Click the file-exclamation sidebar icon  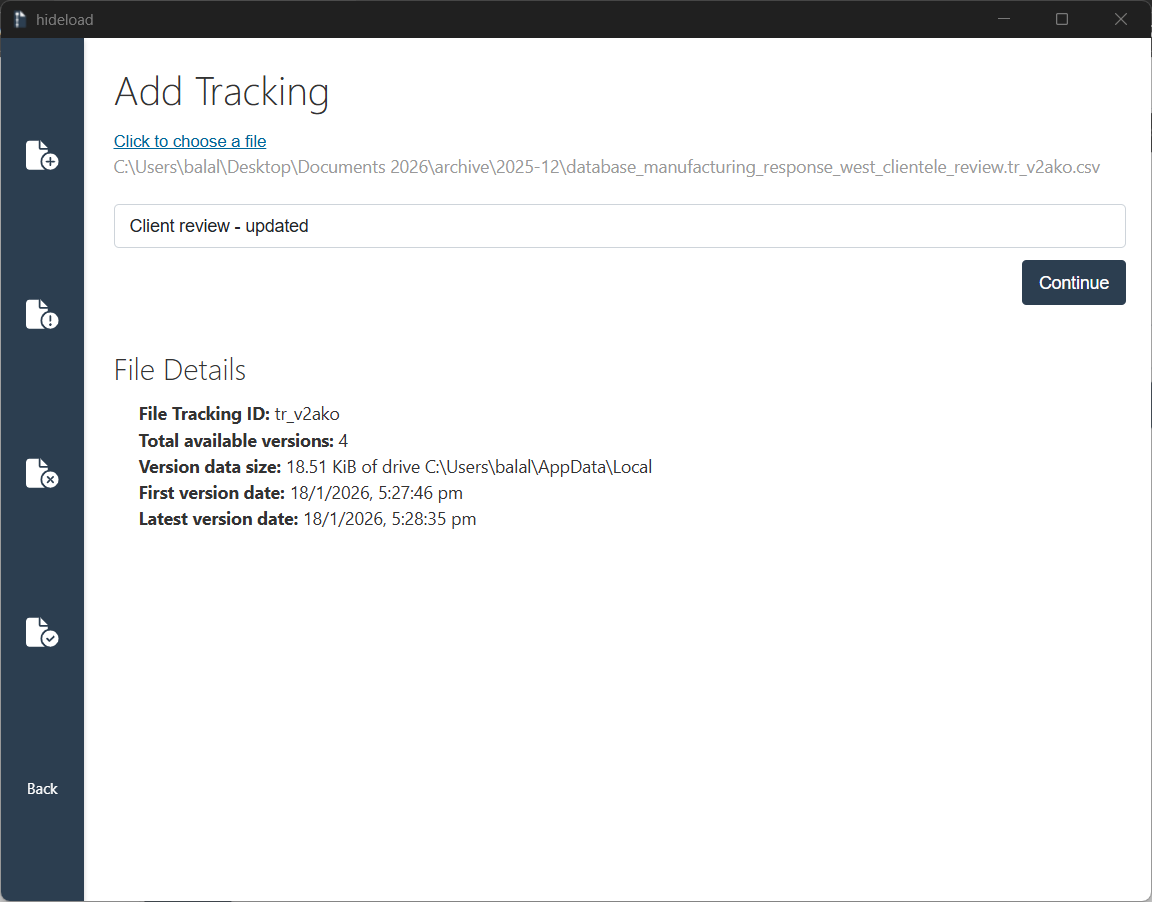coord(41,314)
